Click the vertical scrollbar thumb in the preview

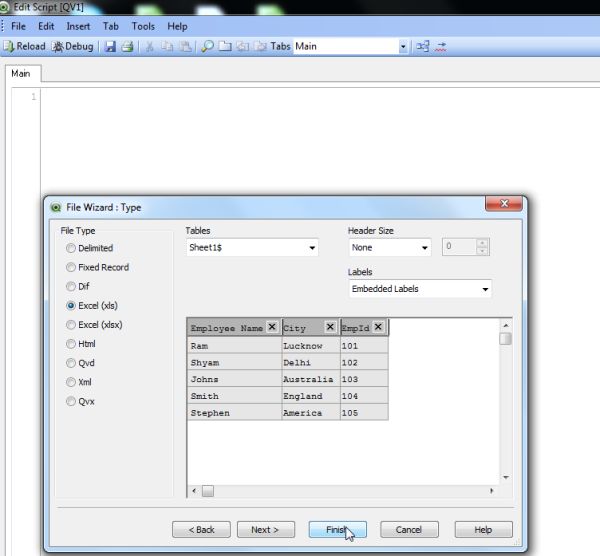click(x=505, y=339)
